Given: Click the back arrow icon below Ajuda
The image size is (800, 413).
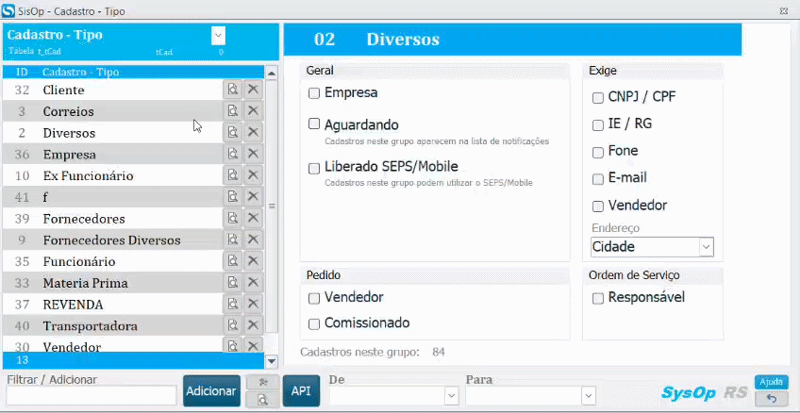Looking at the screenshot, I should point(771,399).
